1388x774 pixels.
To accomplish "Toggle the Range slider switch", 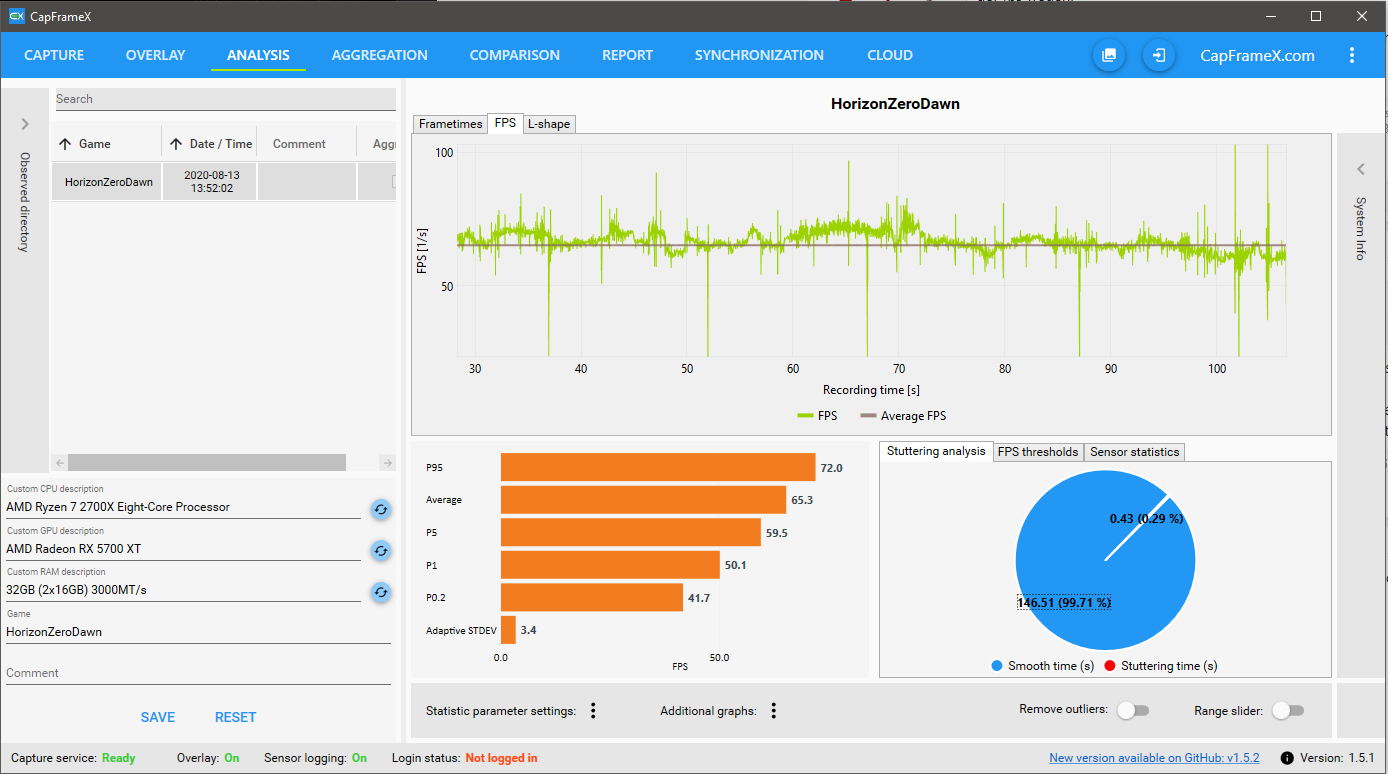I will pos(1288,710).
